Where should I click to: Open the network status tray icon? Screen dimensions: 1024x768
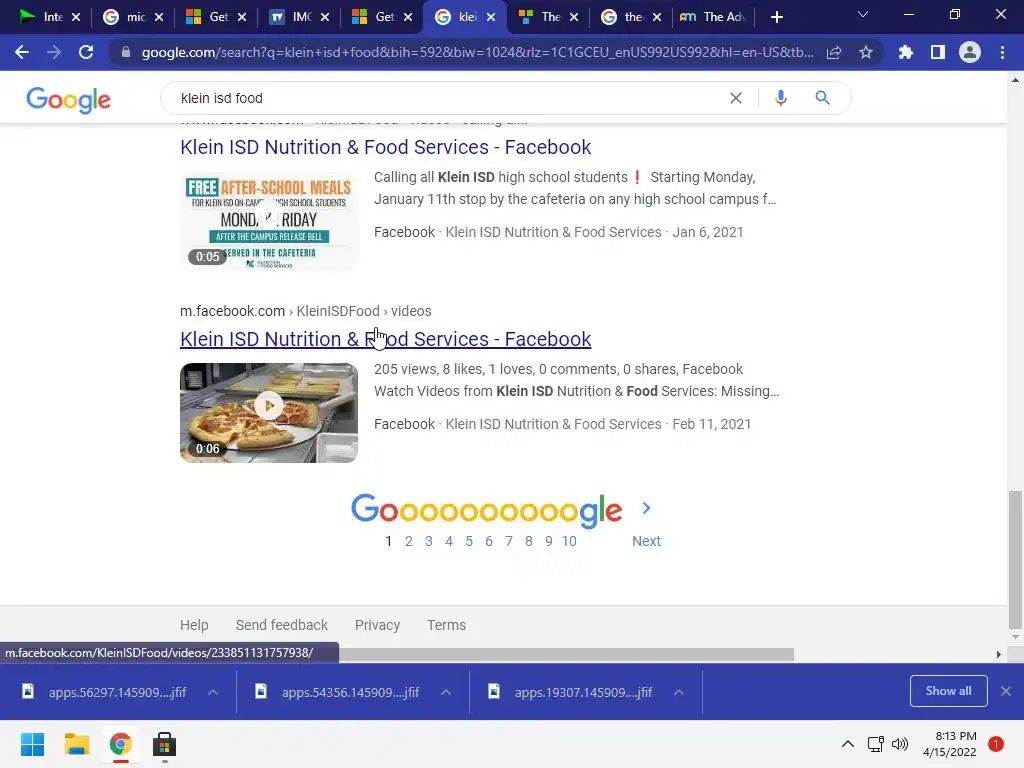(875, 744)
